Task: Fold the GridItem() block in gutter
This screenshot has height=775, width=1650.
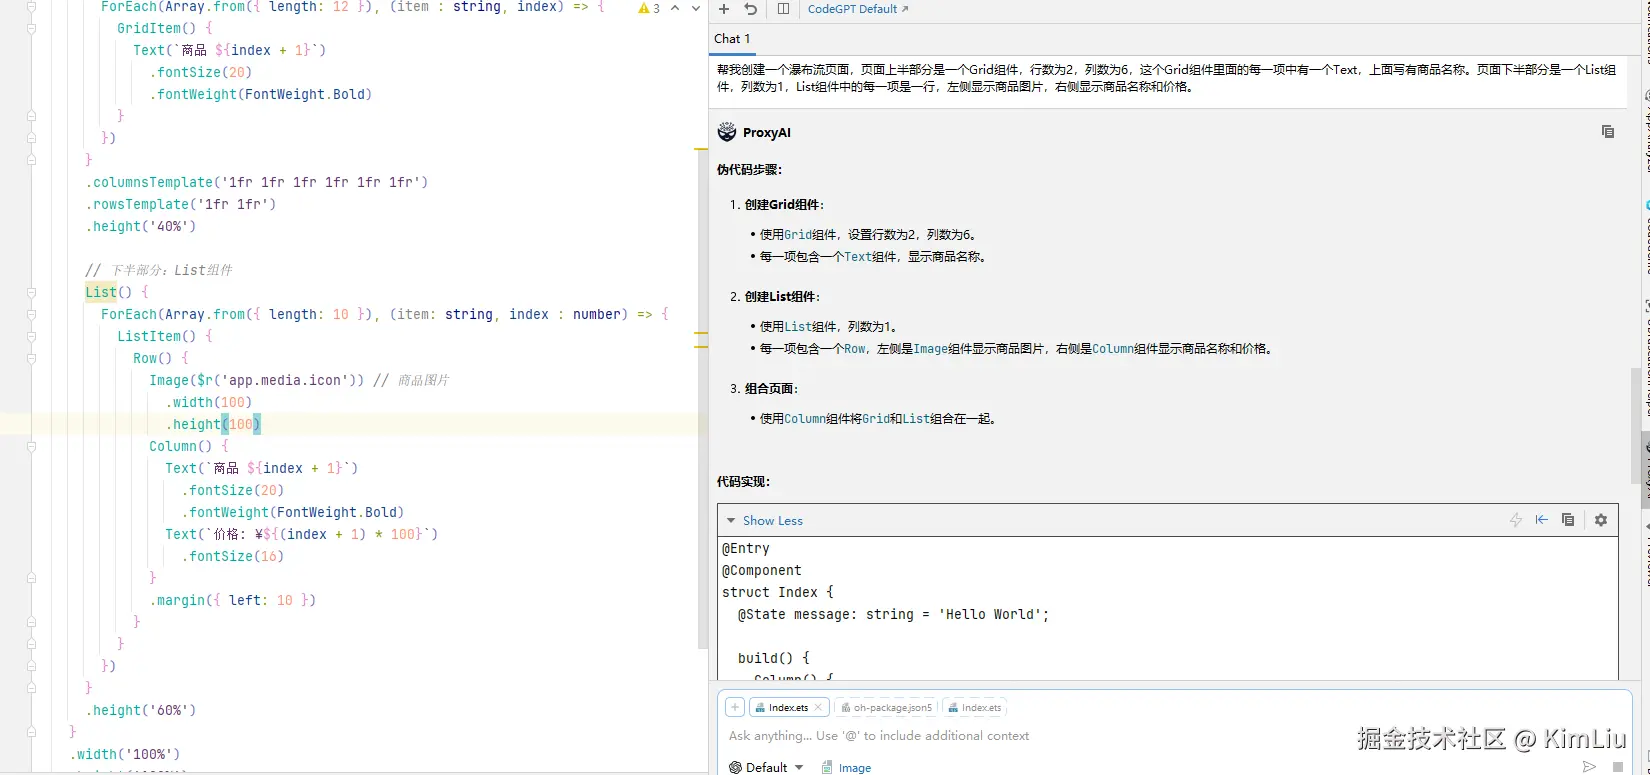Action: [32, 28]
